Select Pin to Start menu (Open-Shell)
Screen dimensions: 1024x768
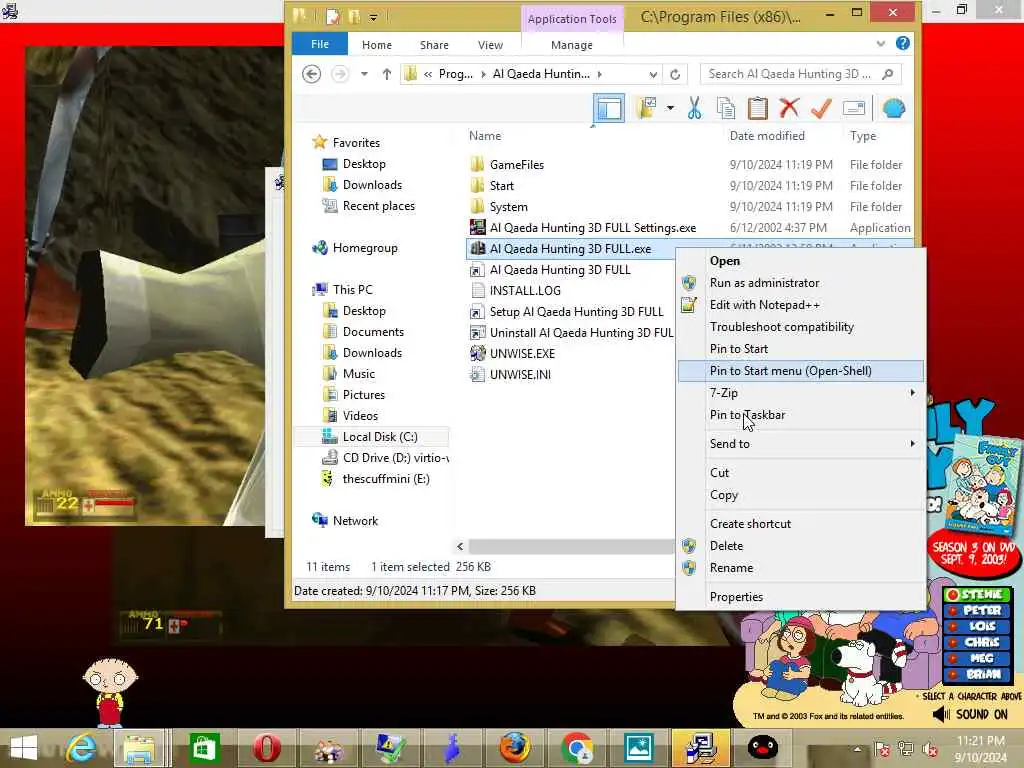801,371
